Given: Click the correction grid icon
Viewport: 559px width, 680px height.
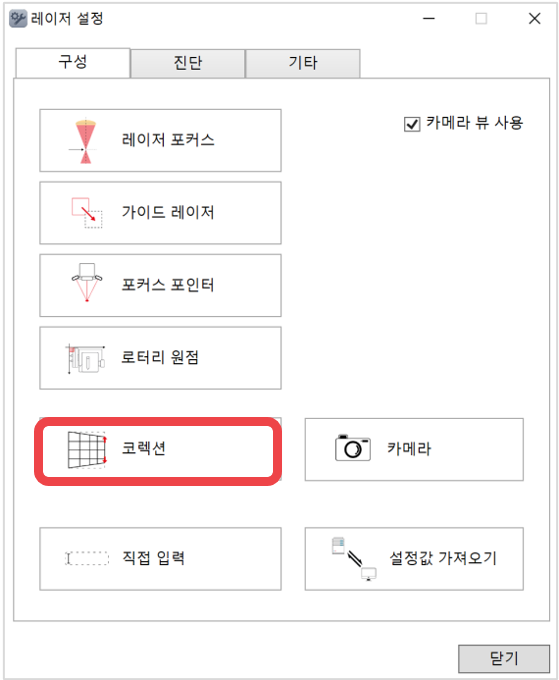Looking at the screenshot, I should coord(87,450).
